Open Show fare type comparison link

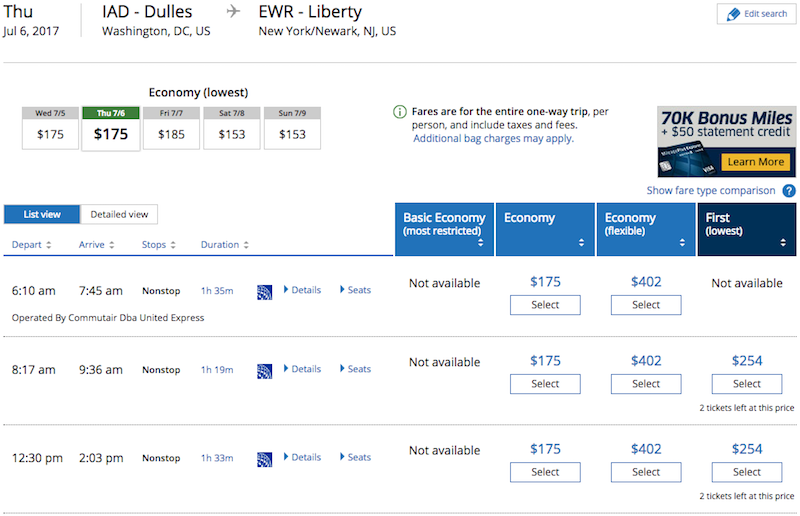711,191
